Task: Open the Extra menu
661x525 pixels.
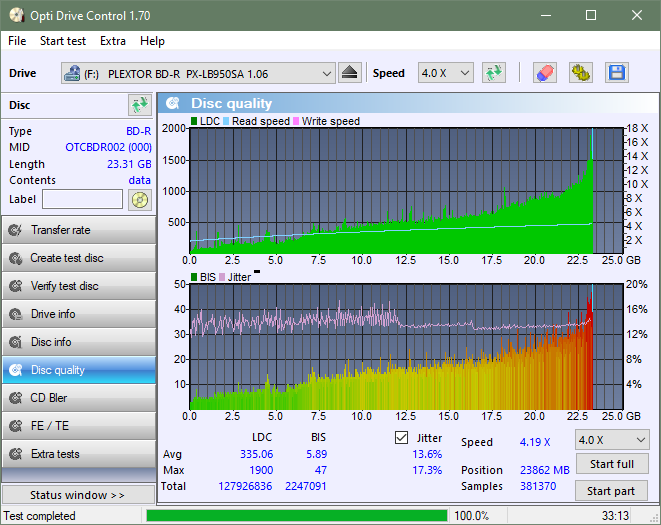Action: tap(113, 41)
